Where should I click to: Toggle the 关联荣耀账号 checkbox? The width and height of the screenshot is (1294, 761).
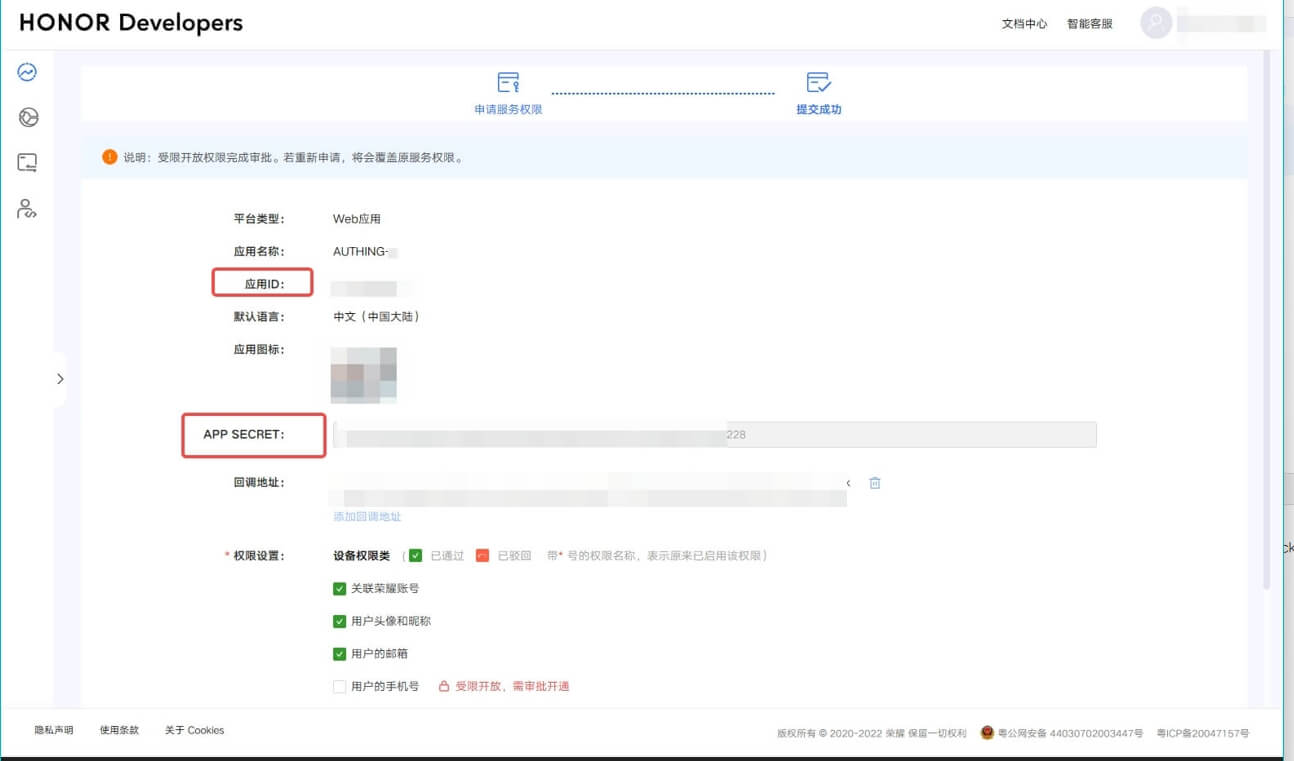click(340, 589)
